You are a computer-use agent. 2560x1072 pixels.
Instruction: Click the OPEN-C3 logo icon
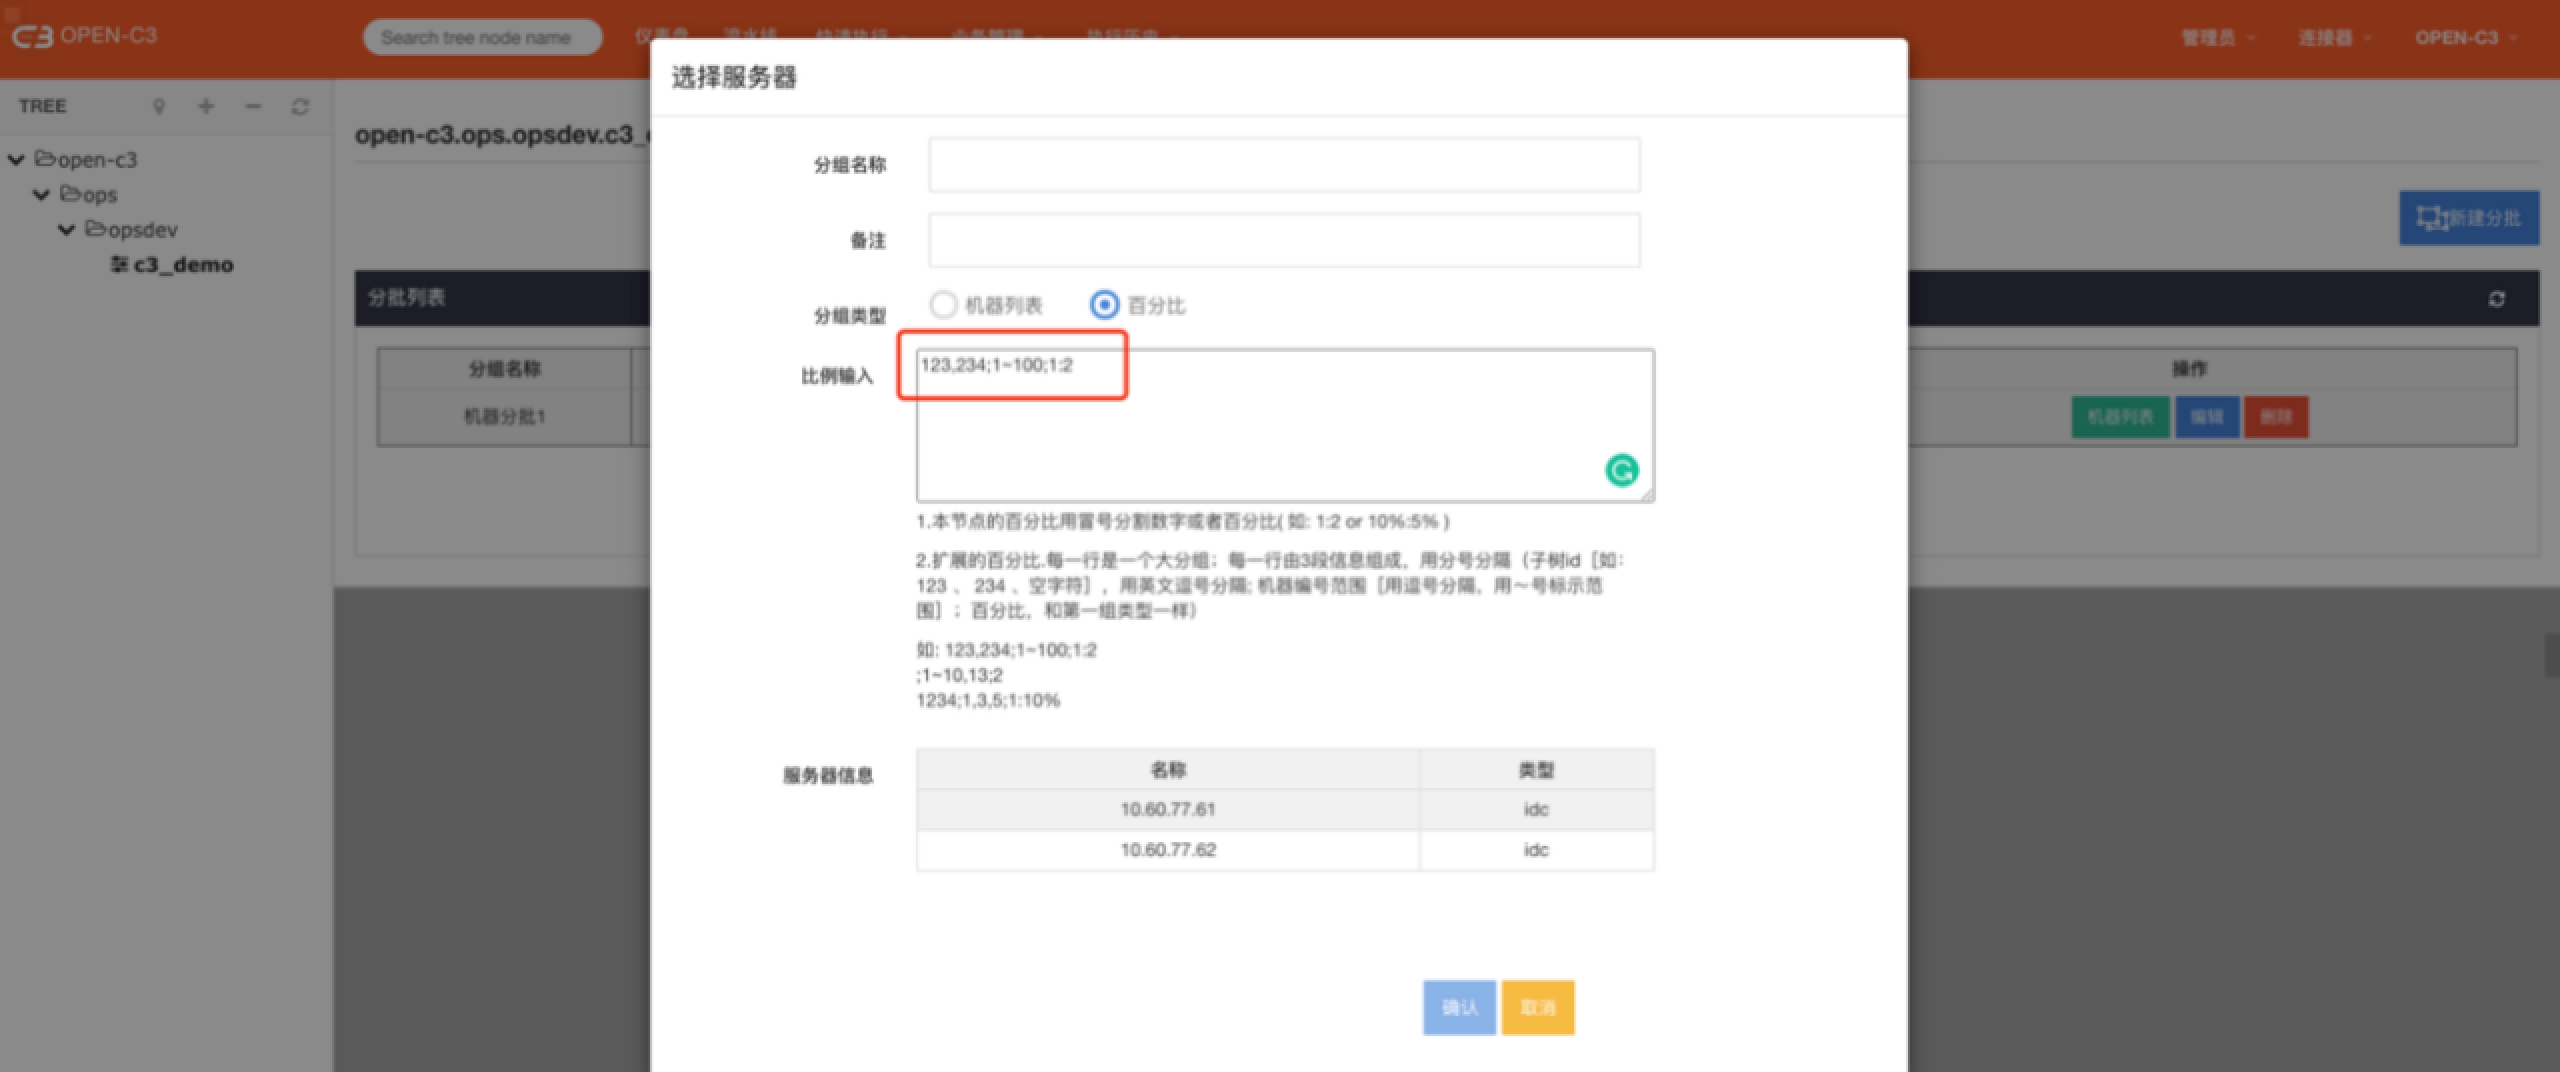point(32,37)
